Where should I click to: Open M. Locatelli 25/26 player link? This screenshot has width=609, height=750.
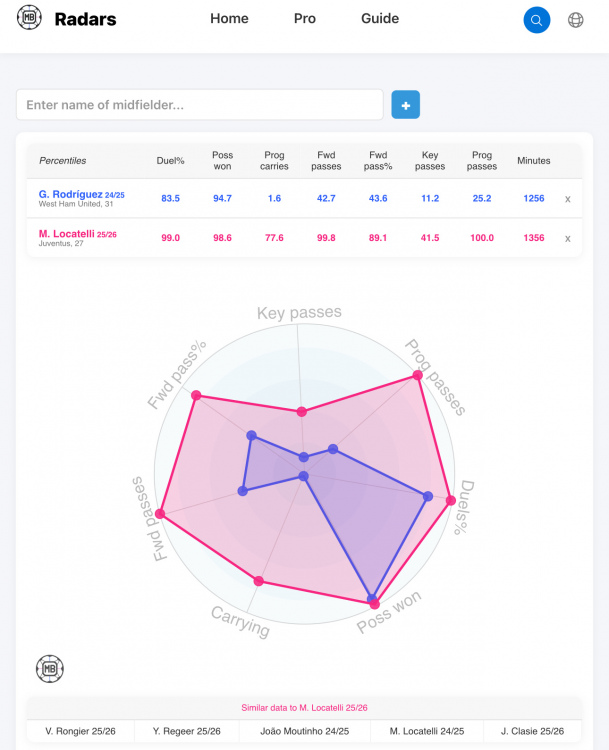click(x=78, y=234)
